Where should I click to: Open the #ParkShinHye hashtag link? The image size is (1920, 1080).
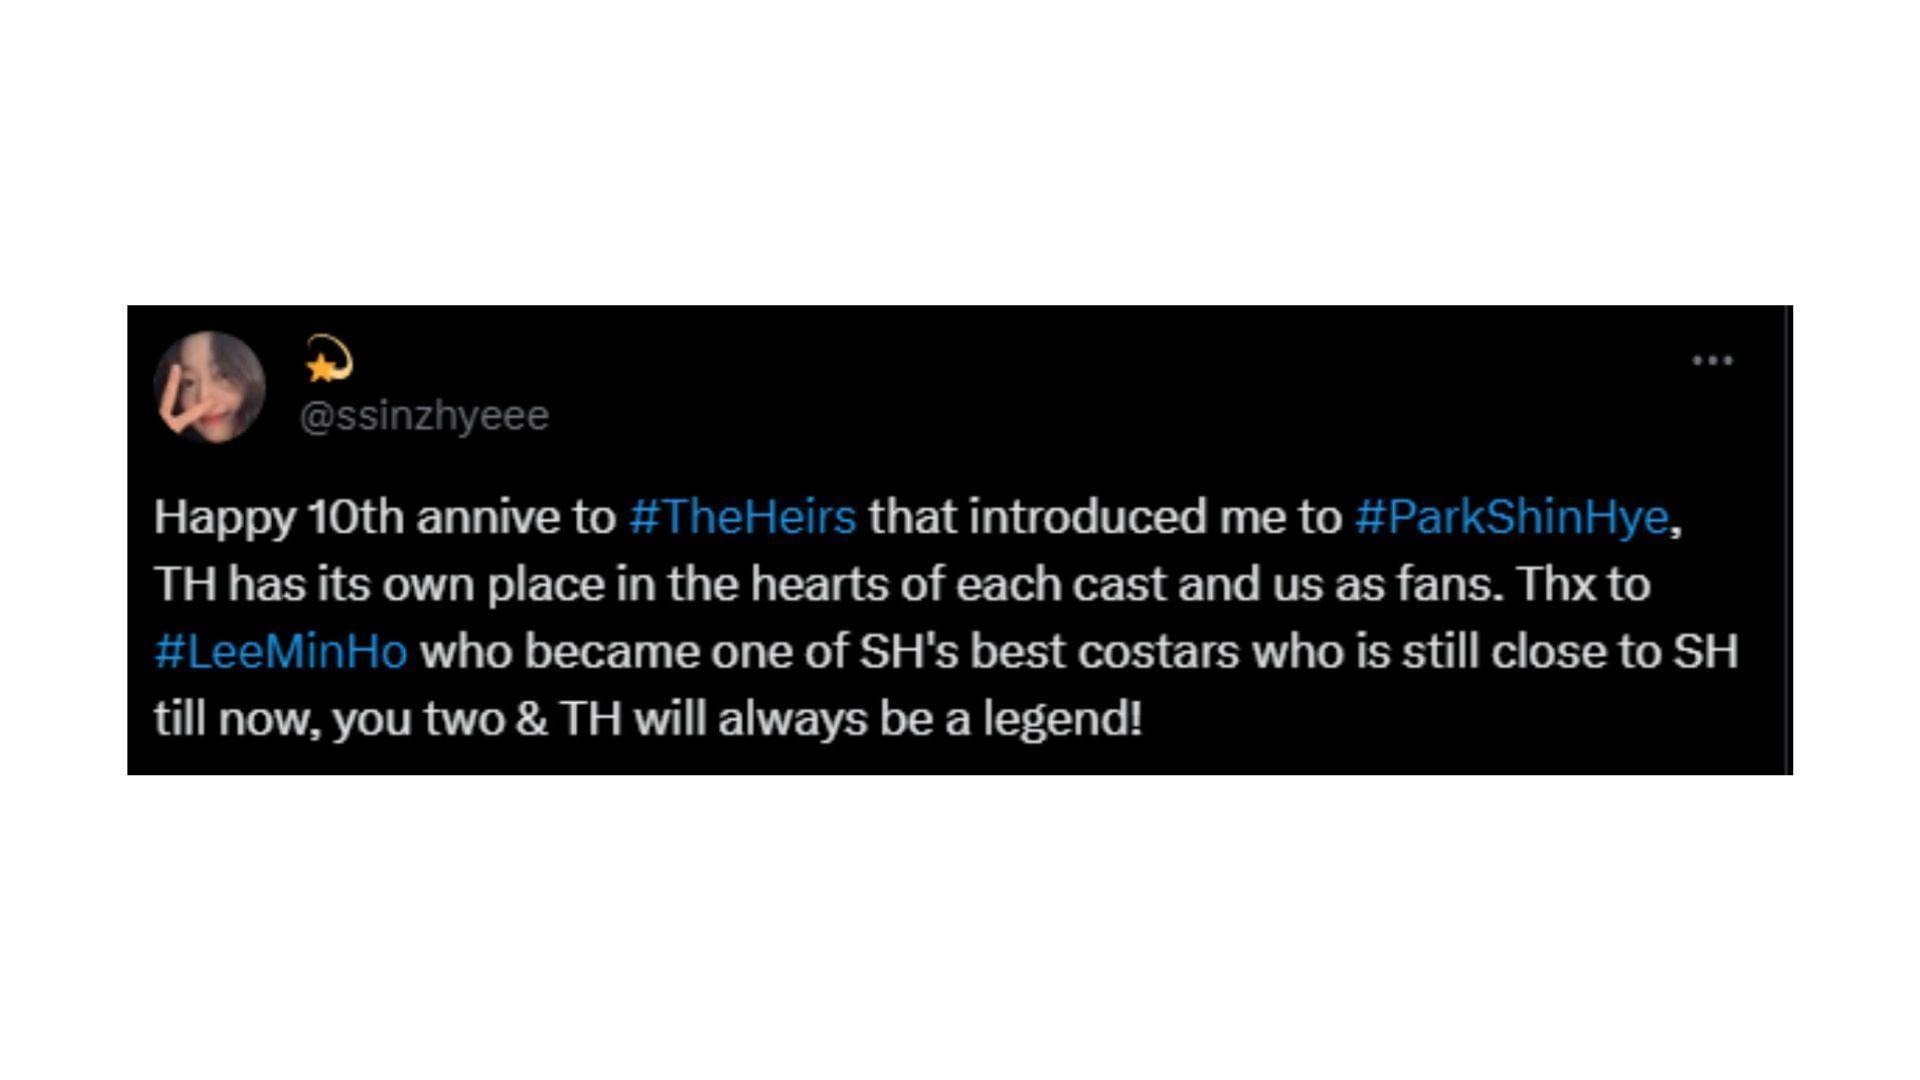pos(1511,517)
